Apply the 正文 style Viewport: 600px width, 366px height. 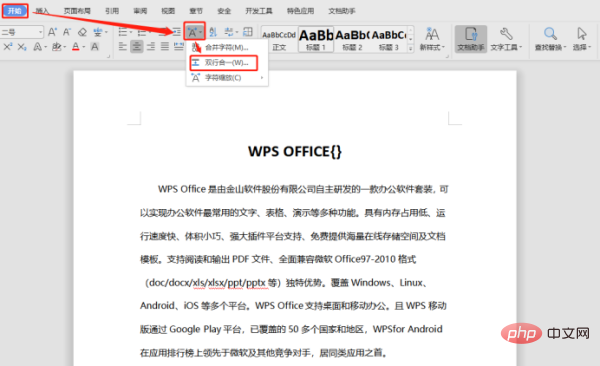click(279, 40)
